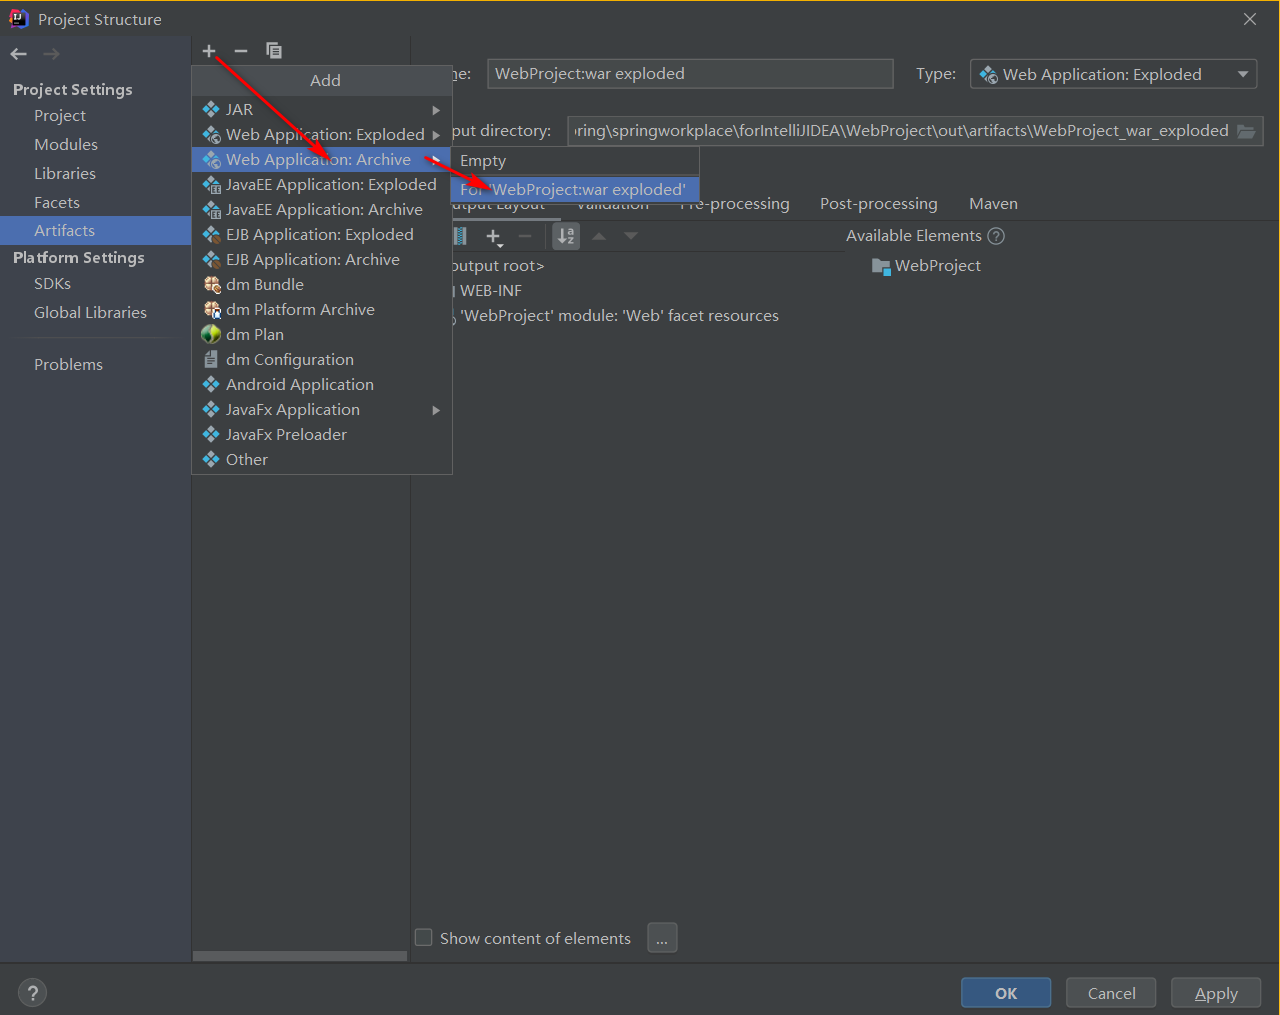1280x1015 pixels.
Task: Go forward with the right arrow
Action: point(52,54)
